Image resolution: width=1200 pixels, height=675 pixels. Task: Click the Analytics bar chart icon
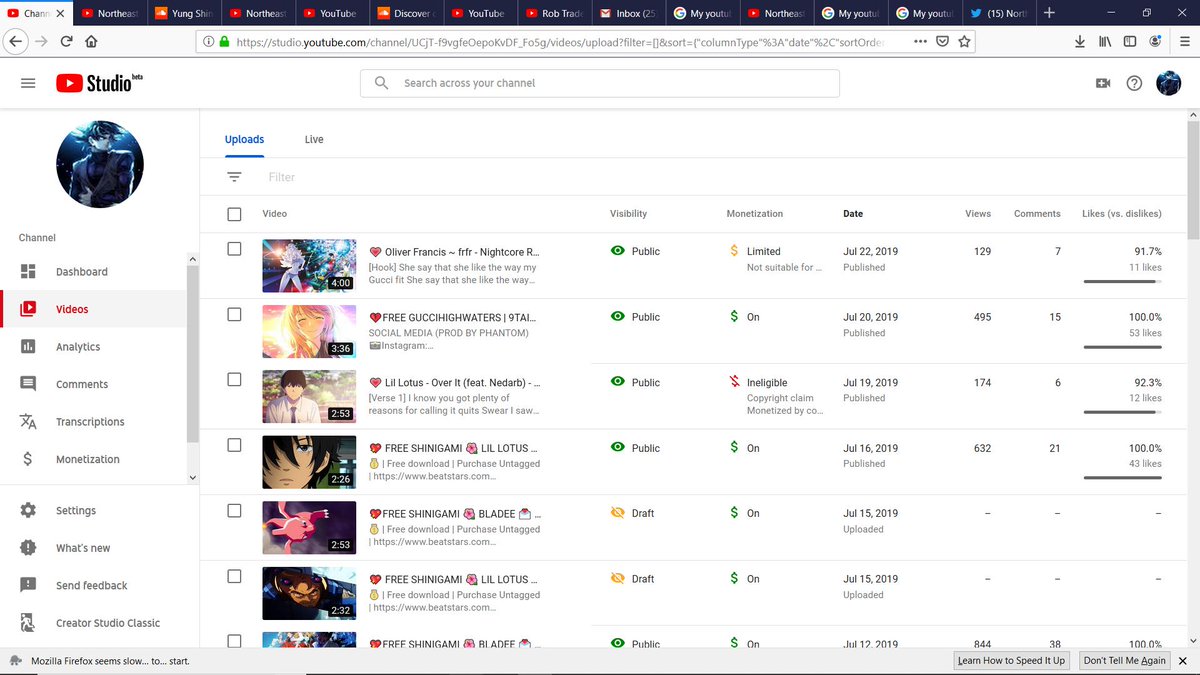[x=28, y=347]
